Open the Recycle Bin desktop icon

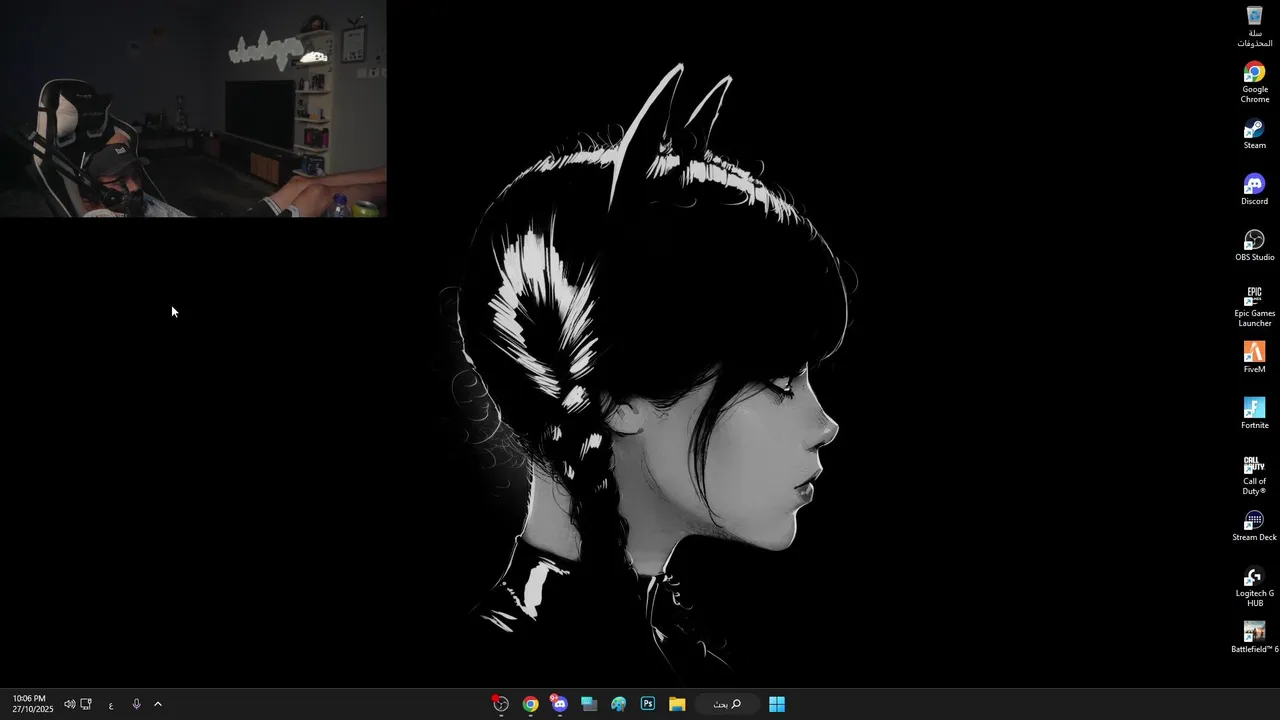click(1255, 26)
